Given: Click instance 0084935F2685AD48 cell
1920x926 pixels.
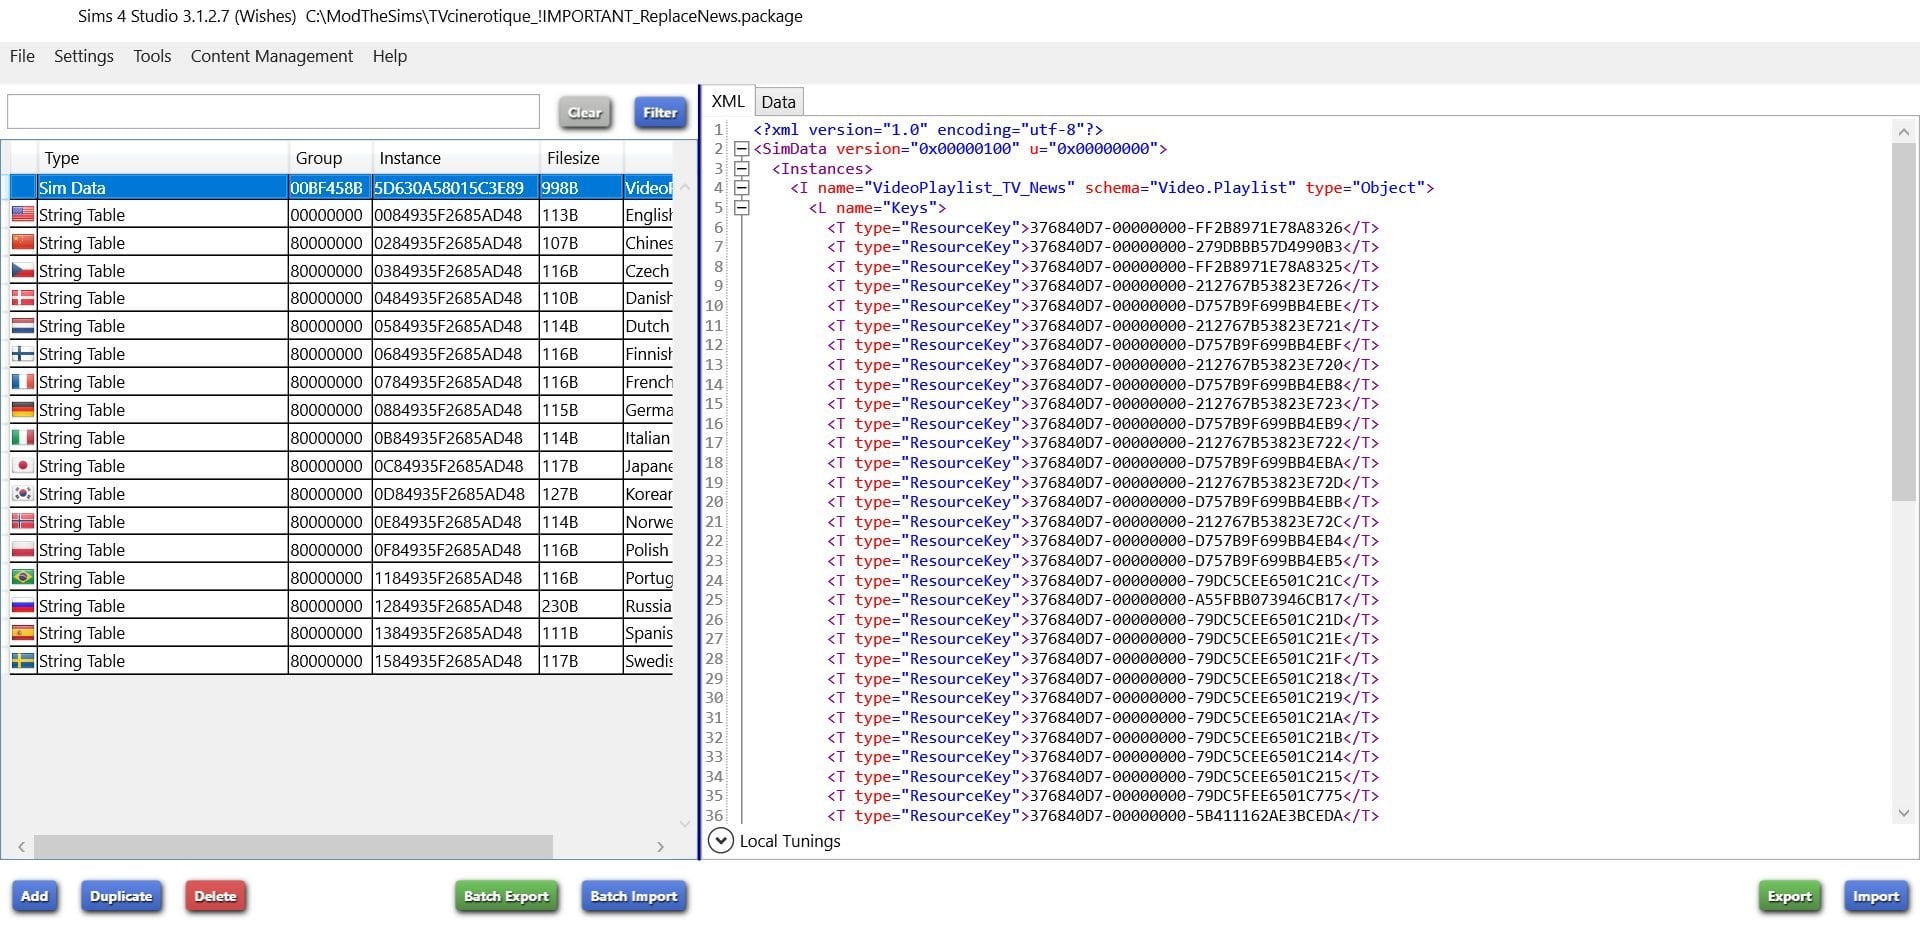Looking at the screenshot, I should click(455, 214).
